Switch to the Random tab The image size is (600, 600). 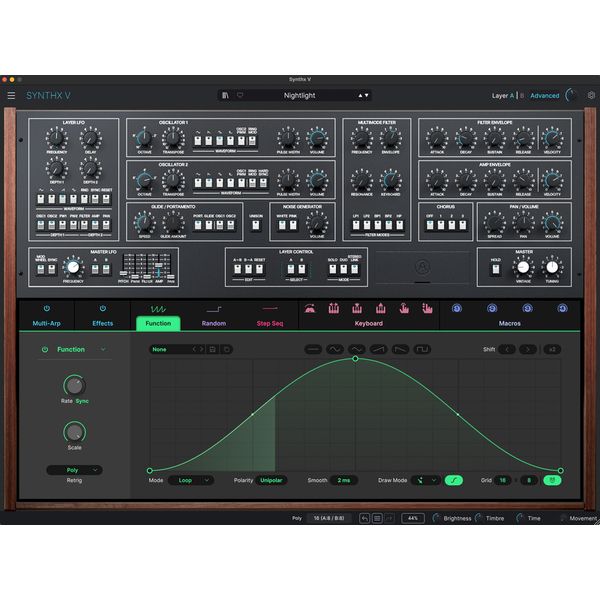tap(214, 316)
